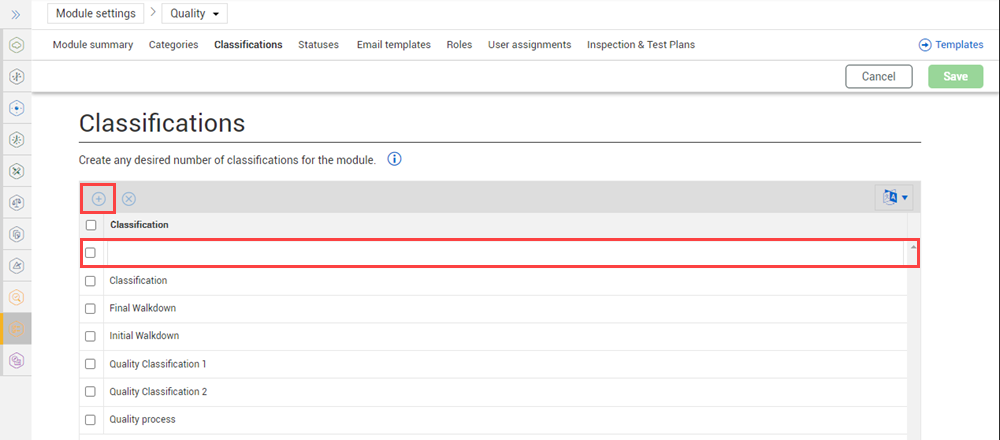Open the info icon next to description
Screen dimensions: 1000x440
394,159
